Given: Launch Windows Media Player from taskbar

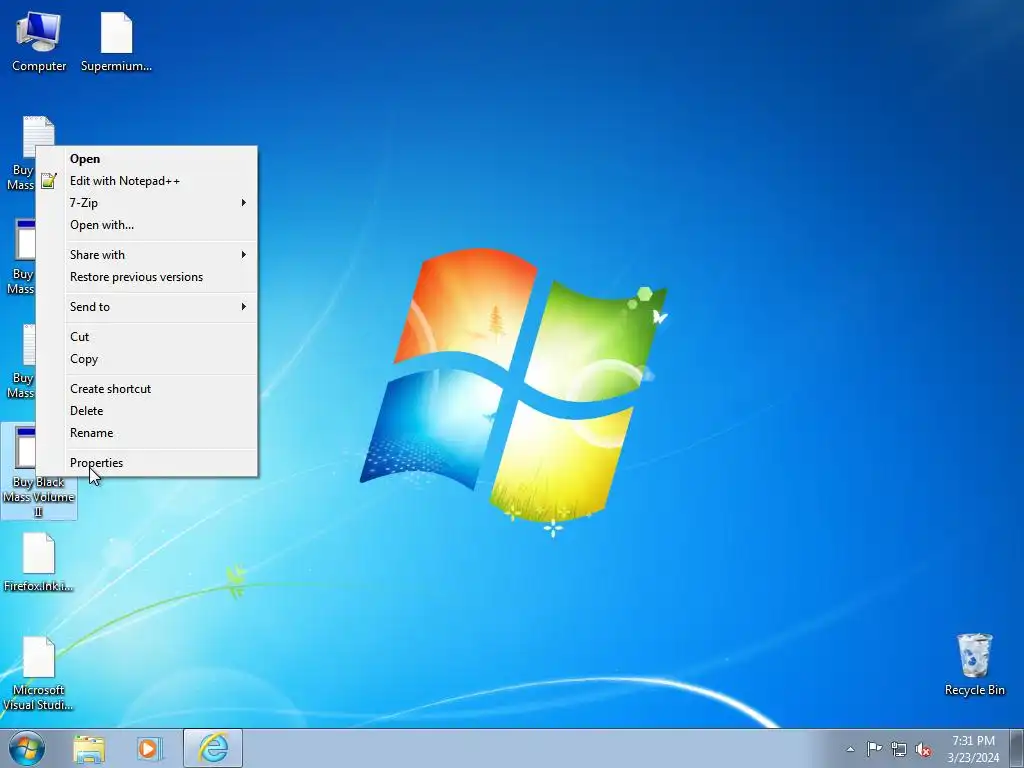Looking at the screenshot, I should point(150,748).
